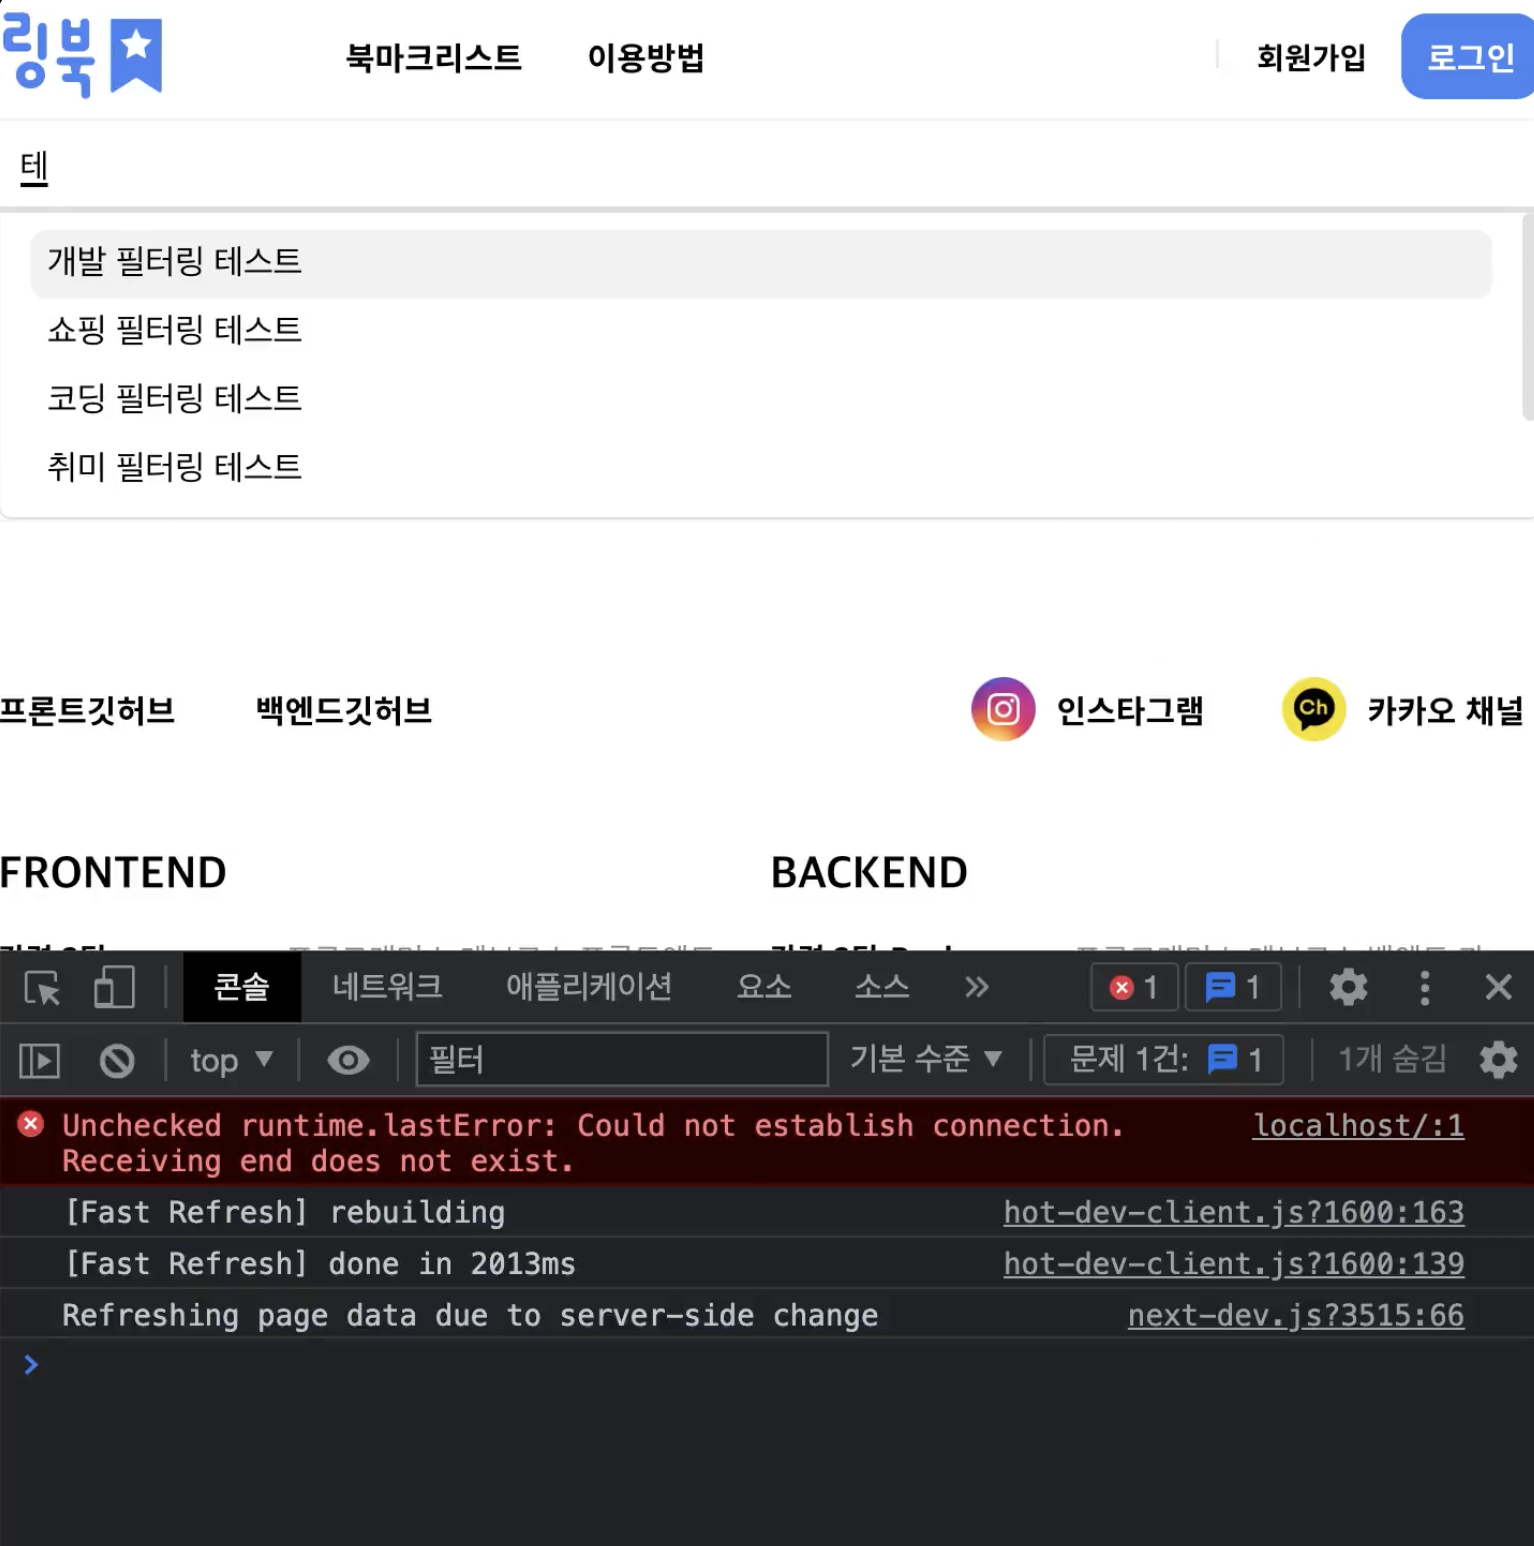Click the Fast Refresh done in 2013ms log
Image resolution: width=1534 pixels, height=1546 pixels.
[319, 1265]
